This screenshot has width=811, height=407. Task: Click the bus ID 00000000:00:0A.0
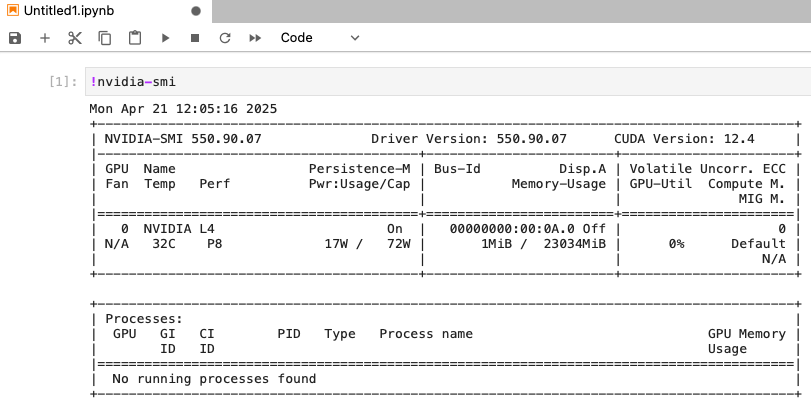pyautogui.click(x=512, y=229)
